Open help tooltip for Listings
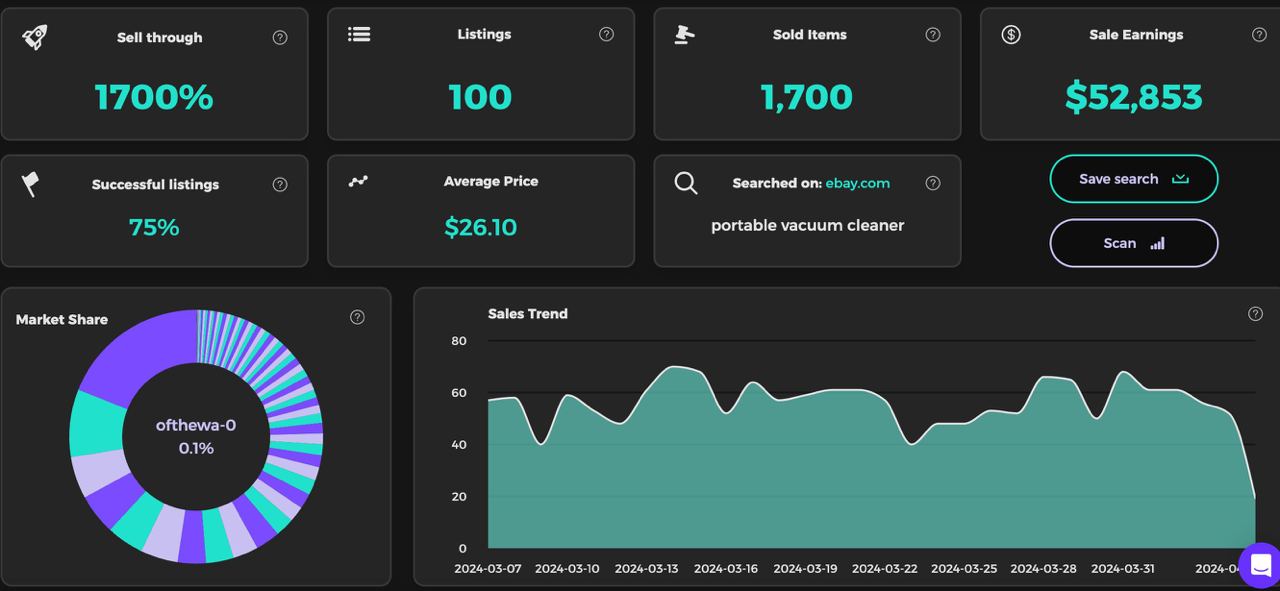 (x=606, y=34)
